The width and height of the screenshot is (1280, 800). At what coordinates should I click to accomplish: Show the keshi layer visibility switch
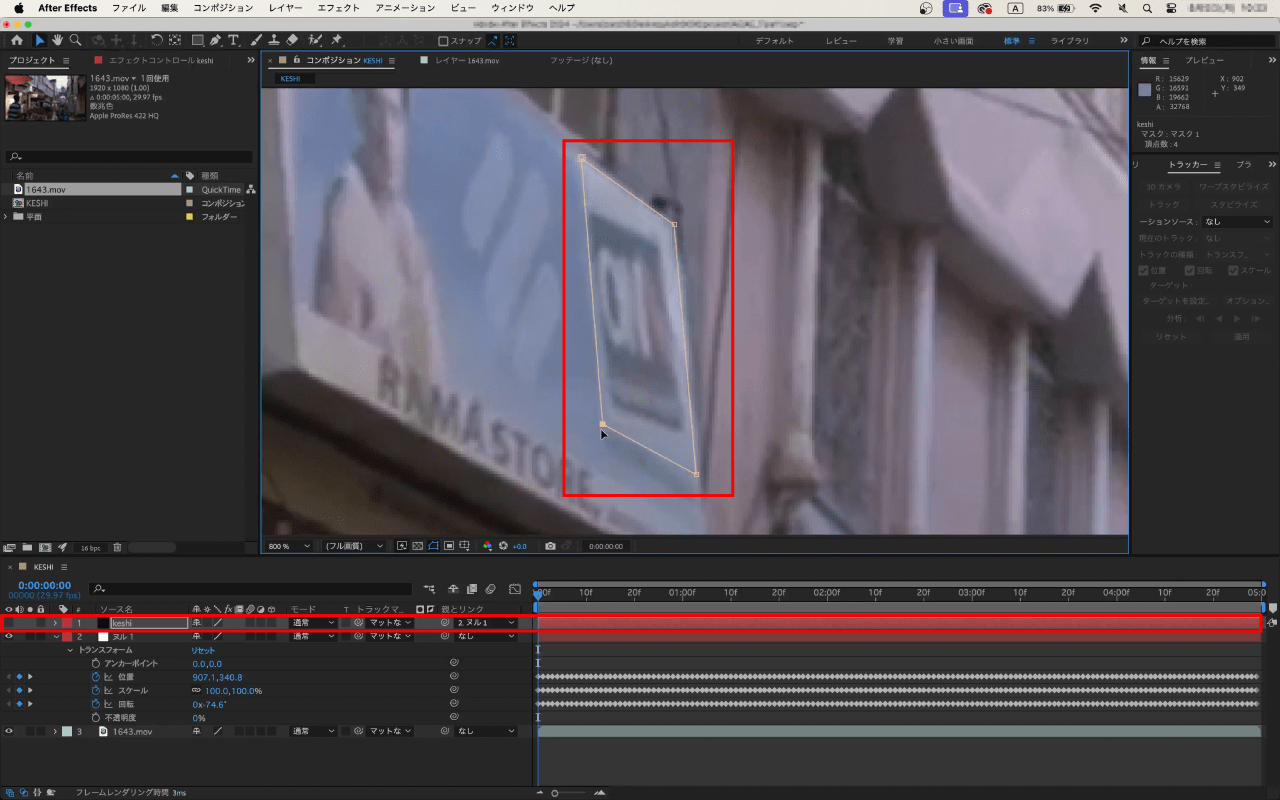pos(9,622)
